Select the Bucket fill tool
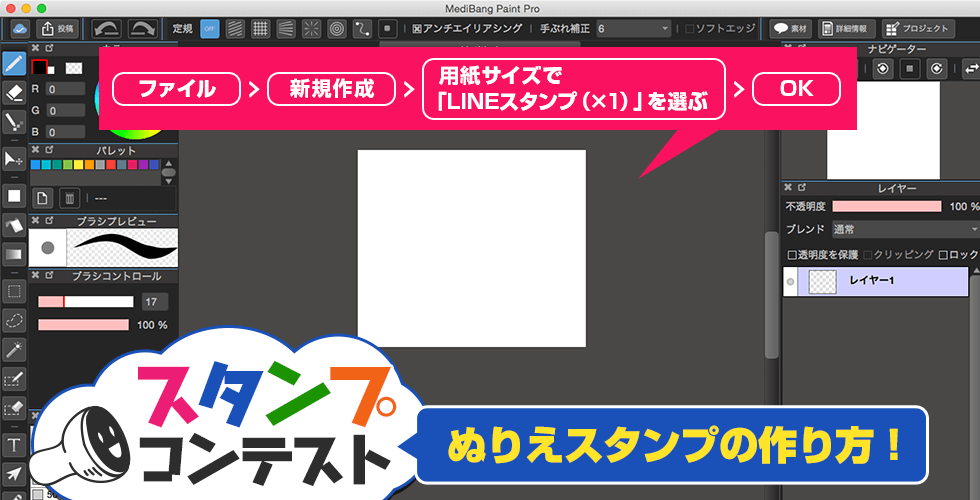 click(x=14, y=225)
